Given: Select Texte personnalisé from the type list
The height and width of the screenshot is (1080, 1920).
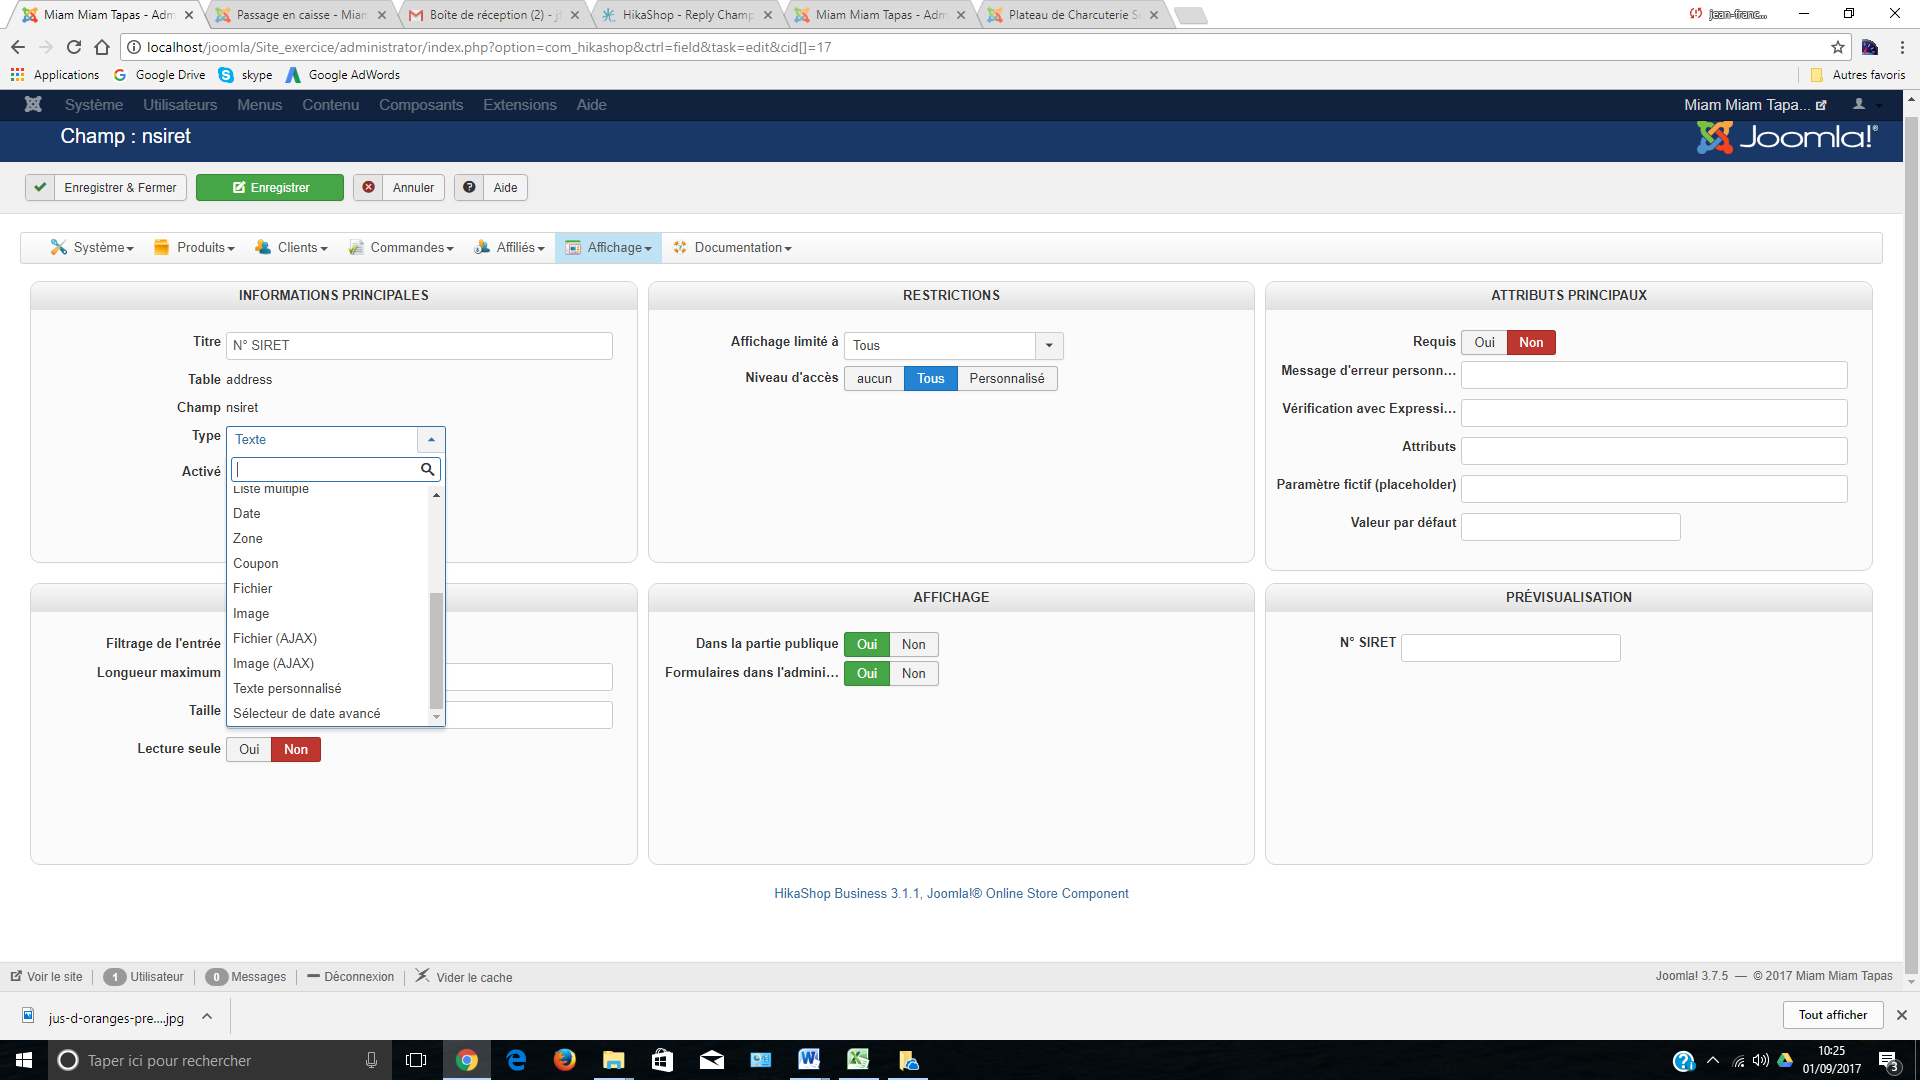Looking at the screenshot, I should coord(287,689).
